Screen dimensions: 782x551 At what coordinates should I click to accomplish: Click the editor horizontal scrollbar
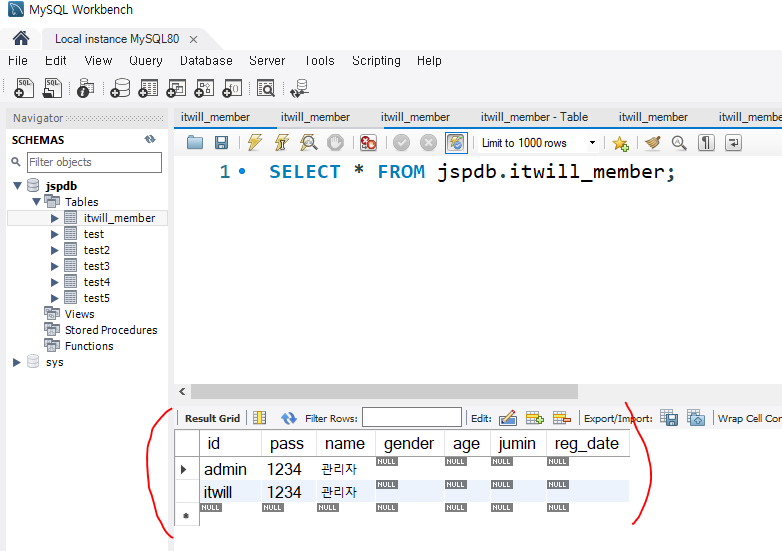(384, 391)
